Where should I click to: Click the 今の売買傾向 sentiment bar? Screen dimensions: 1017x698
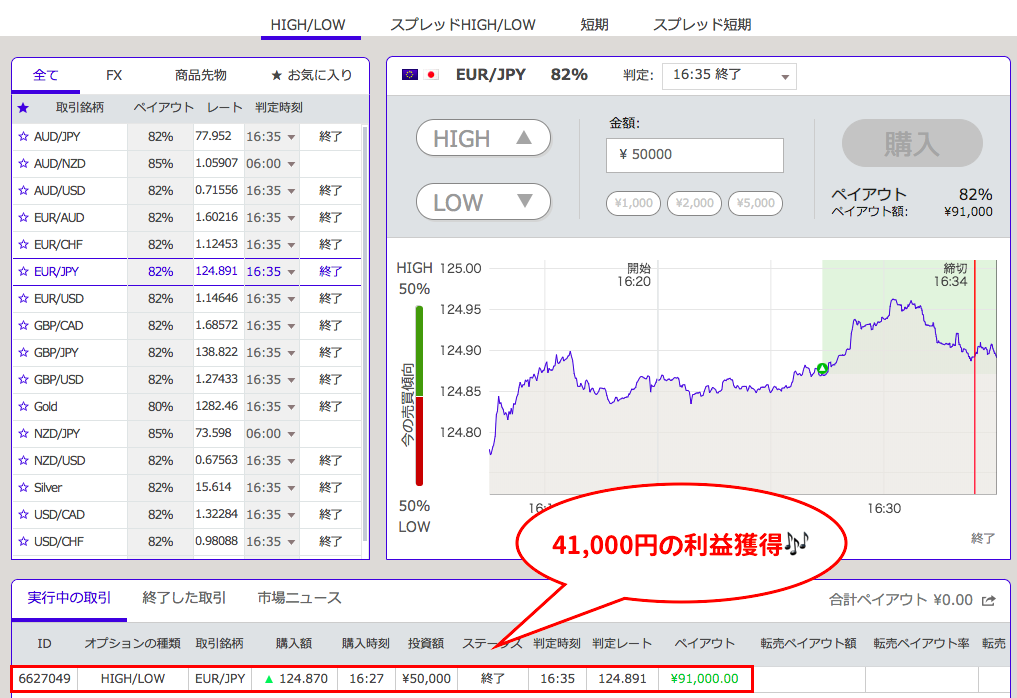(421, 397)
